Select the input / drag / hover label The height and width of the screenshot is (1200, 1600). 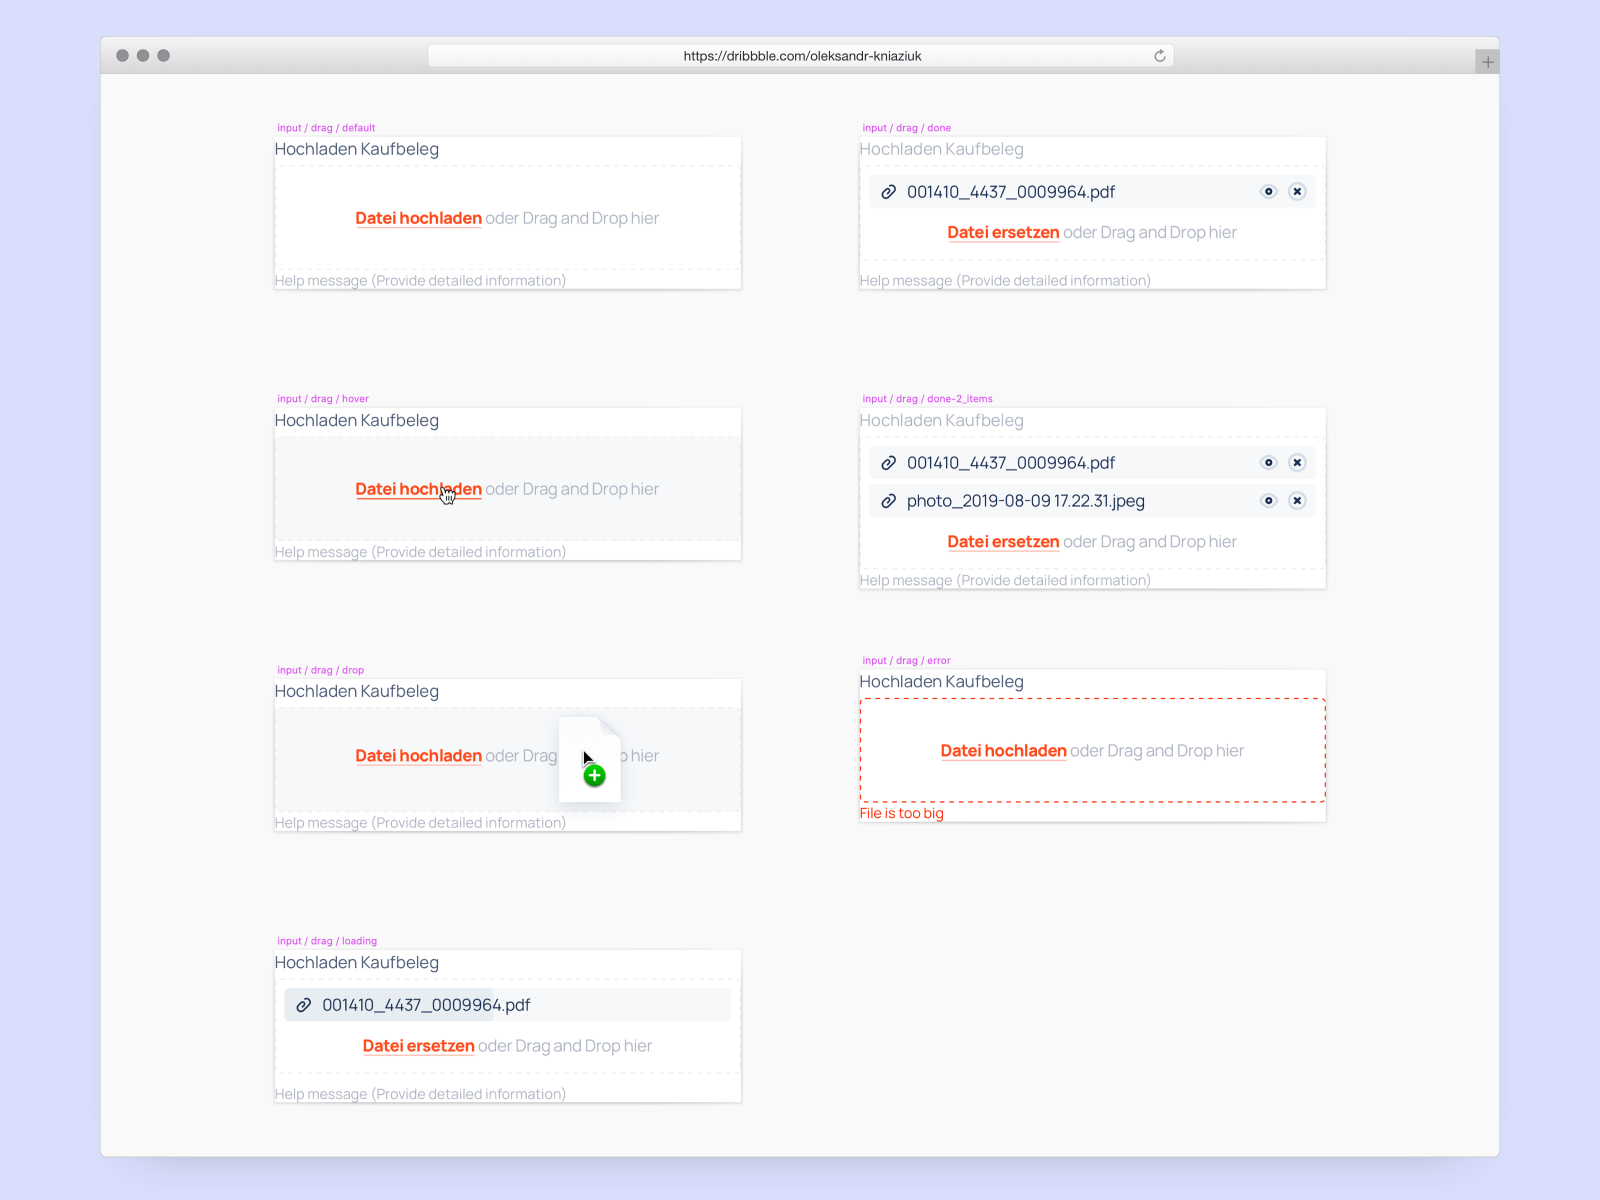[x=322, y=398]
